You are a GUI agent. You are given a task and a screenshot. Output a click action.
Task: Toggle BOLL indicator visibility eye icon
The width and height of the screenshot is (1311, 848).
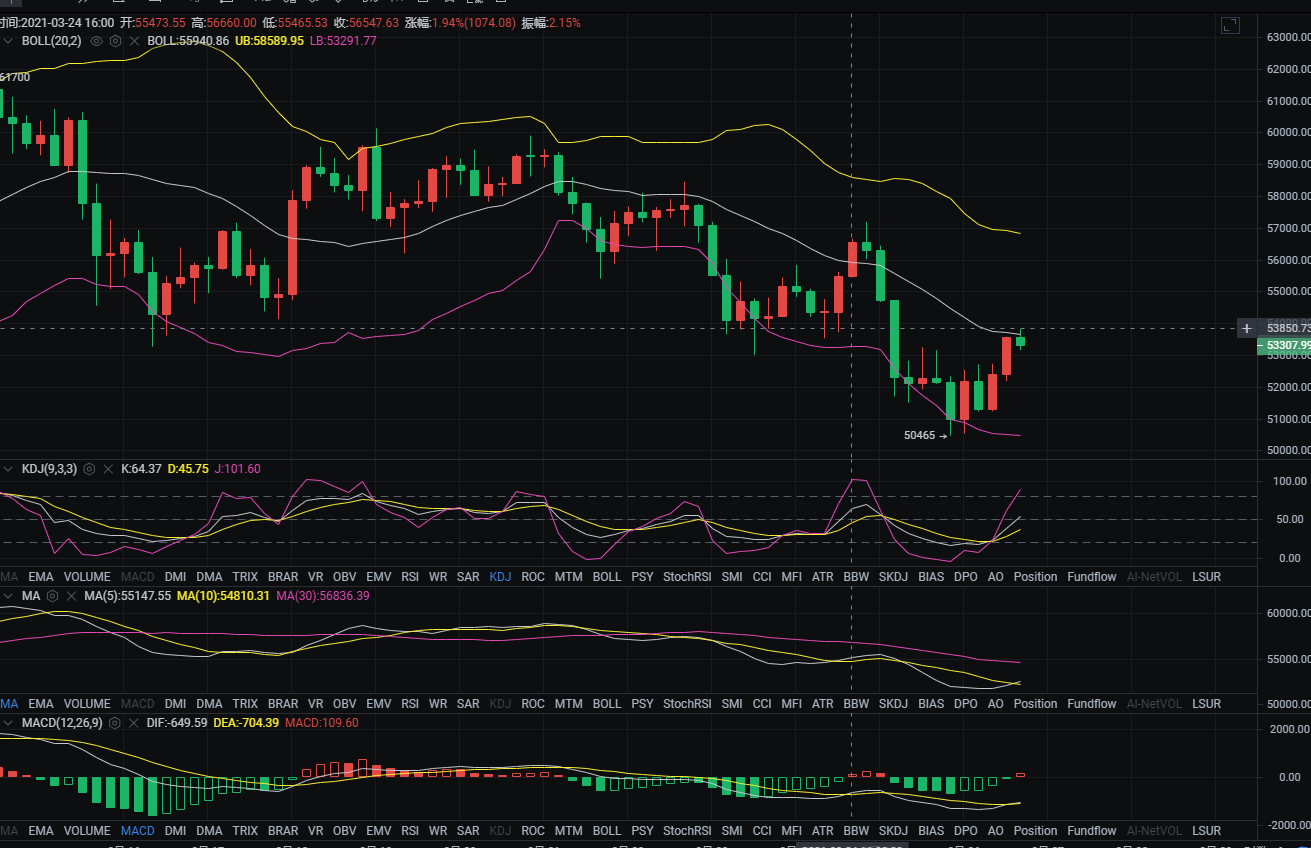coord(97,41)
